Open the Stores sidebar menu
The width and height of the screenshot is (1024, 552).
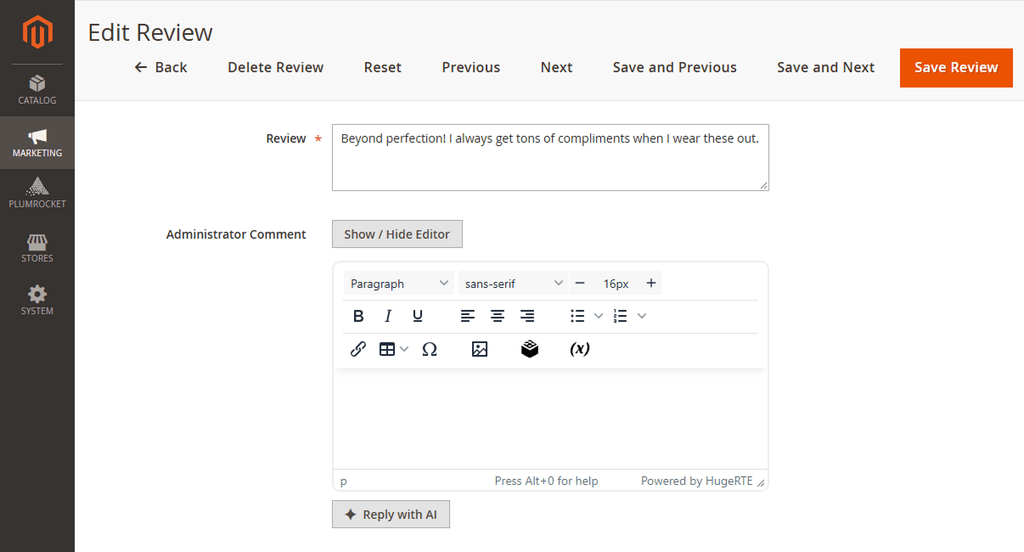click(37, 248)
